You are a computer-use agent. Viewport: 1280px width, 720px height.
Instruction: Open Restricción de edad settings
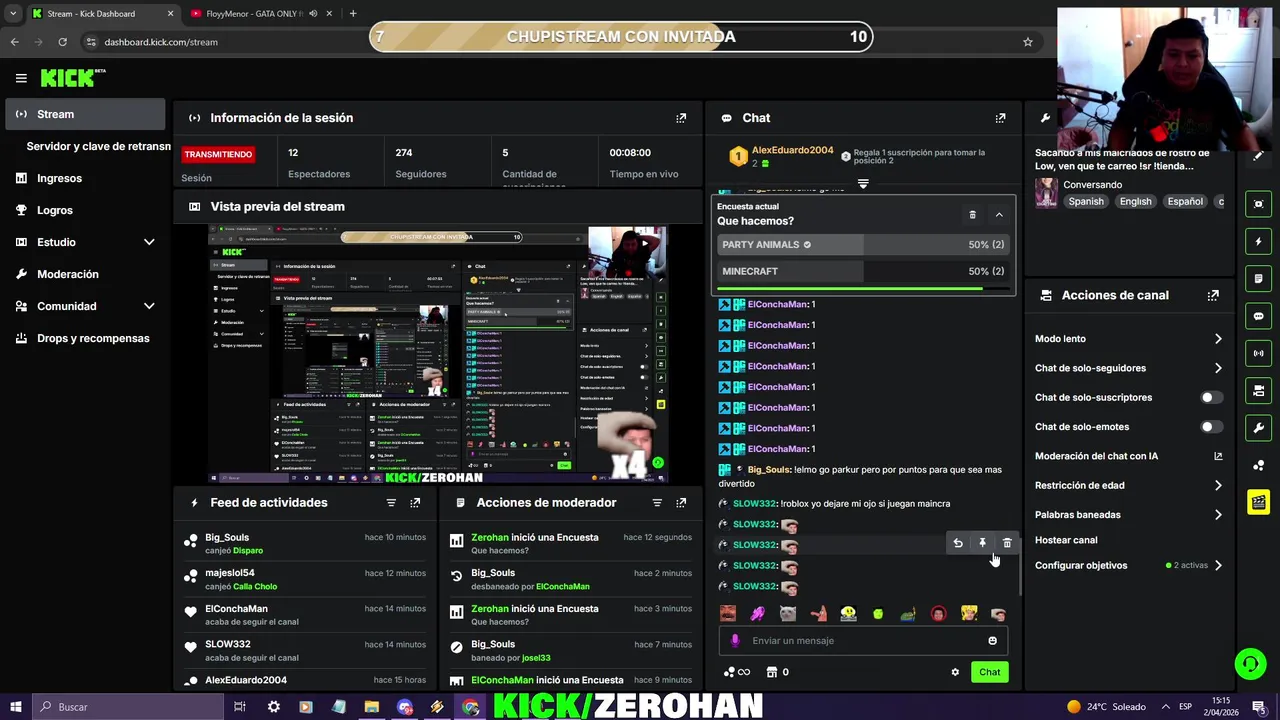[x=1128, y=485]
